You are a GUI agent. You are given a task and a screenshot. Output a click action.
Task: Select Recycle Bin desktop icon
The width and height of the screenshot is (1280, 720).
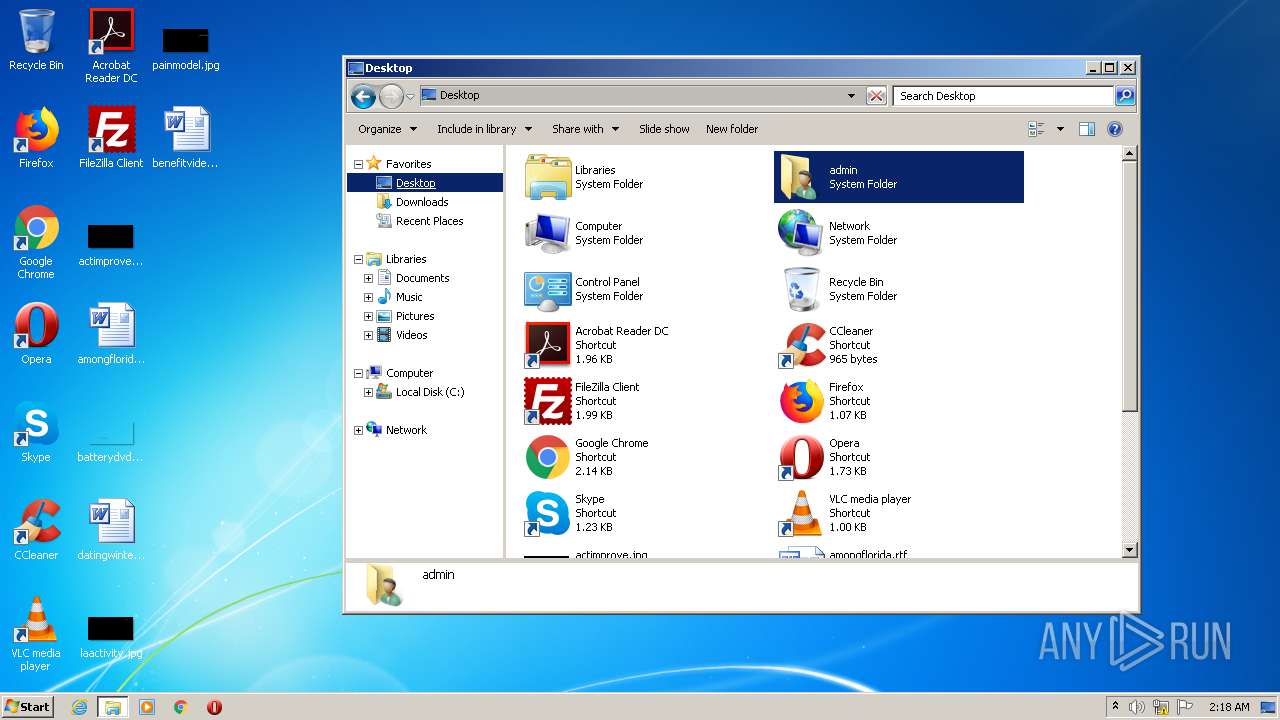(x=36, y=40)
